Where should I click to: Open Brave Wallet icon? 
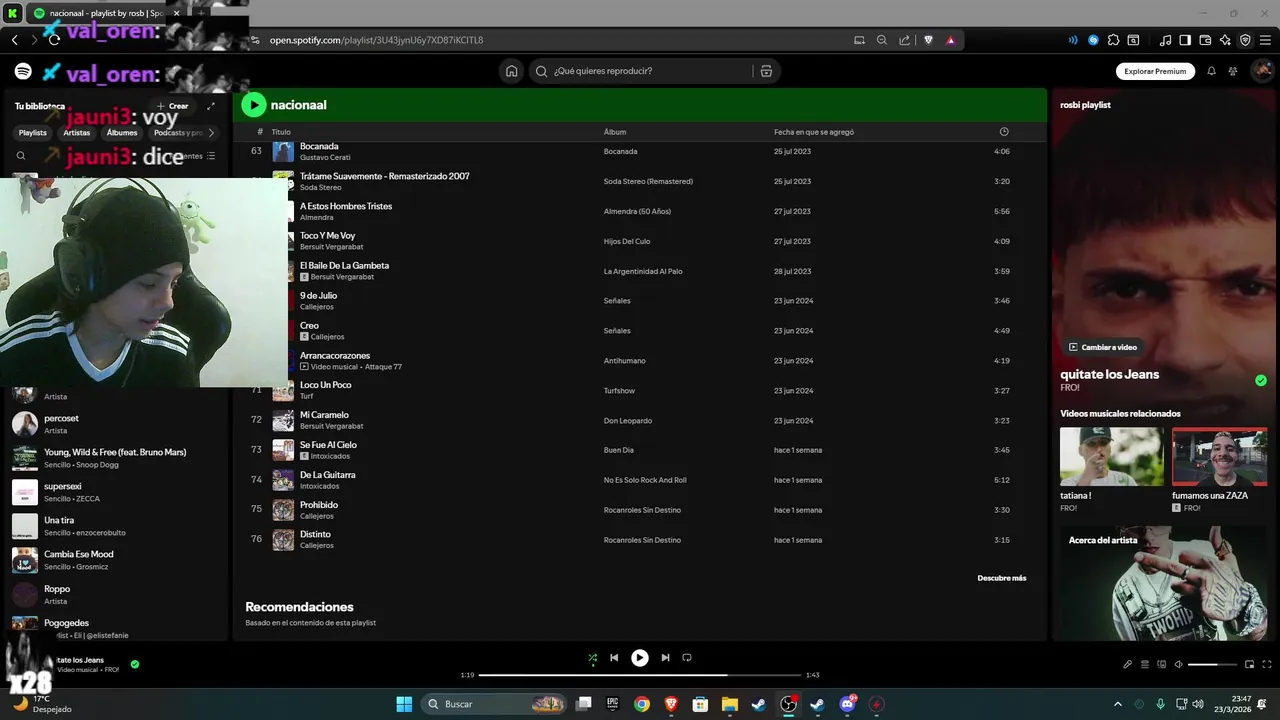point(1205,40)
